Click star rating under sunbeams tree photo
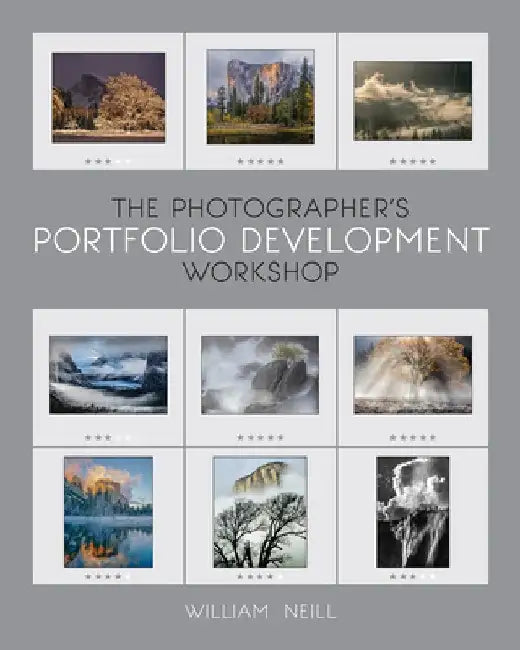The height and width of the screenshot is (650, 520). 413,437
